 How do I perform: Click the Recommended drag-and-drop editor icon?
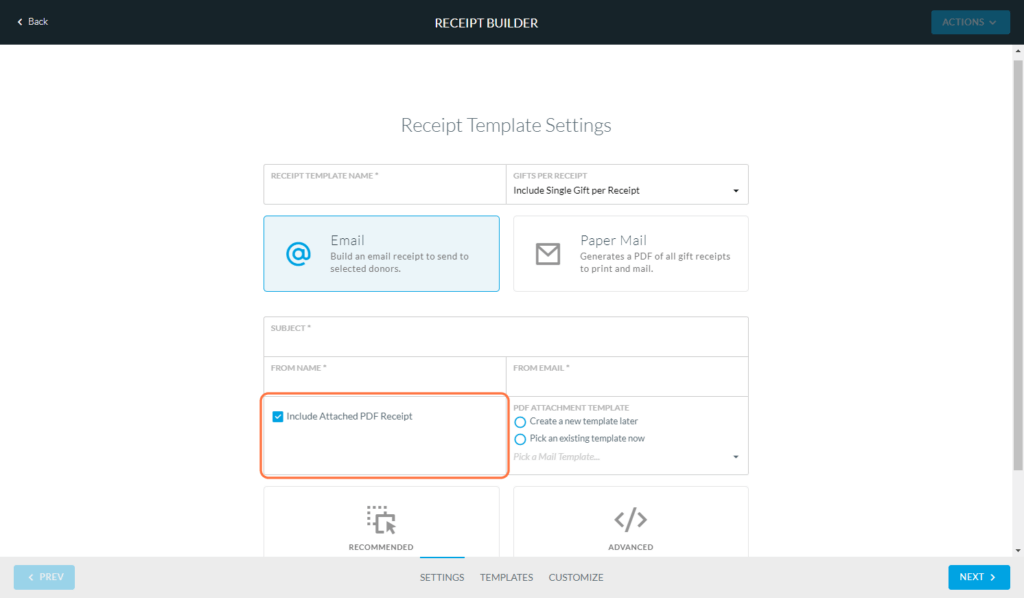pos(381,520)
